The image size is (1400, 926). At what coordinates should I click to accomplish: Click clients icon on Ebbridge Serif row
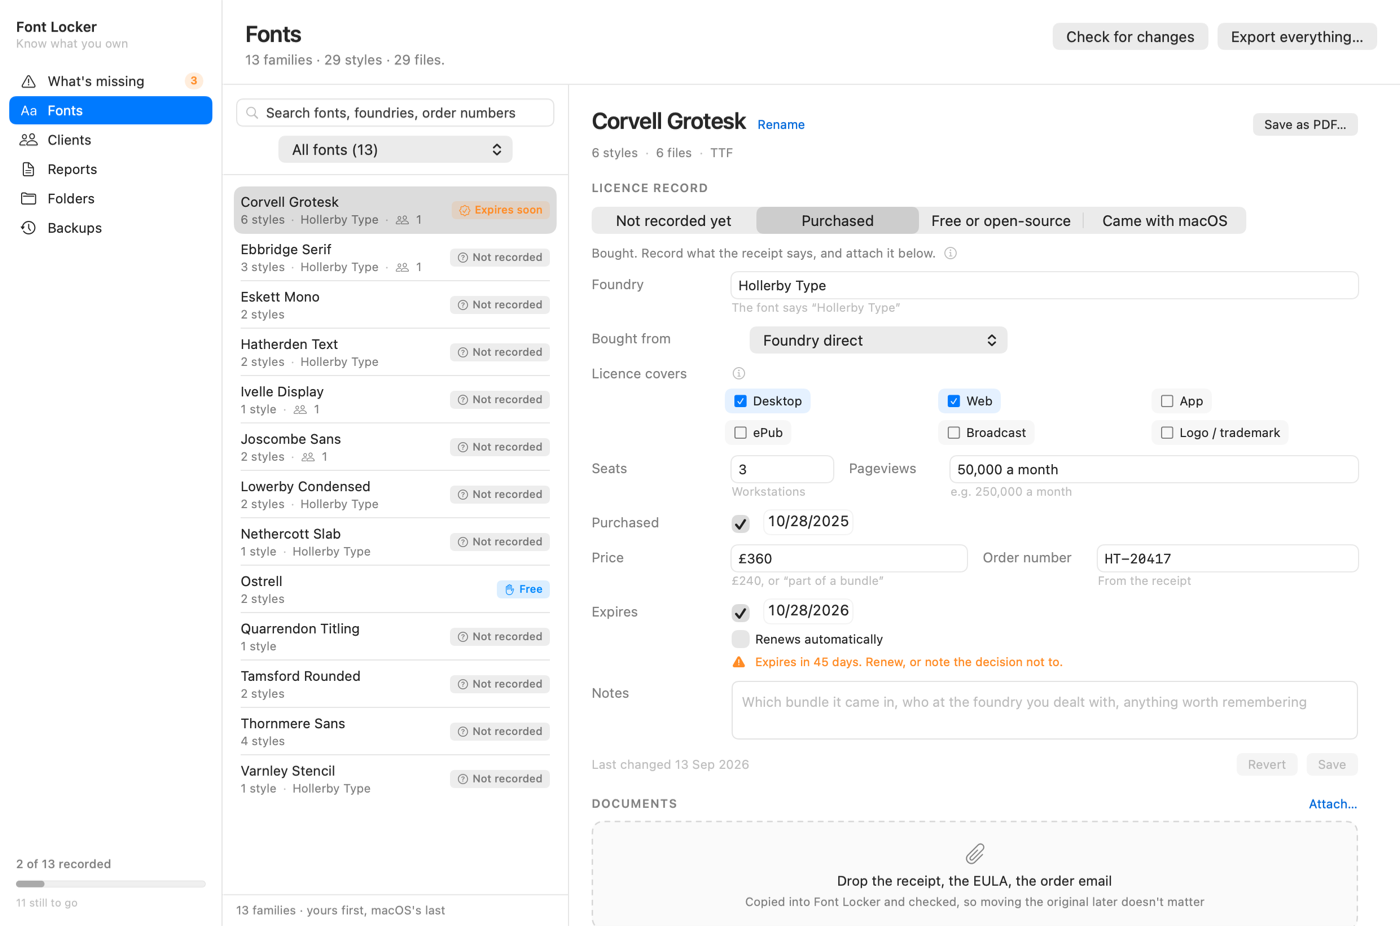(x=402, y=267)
